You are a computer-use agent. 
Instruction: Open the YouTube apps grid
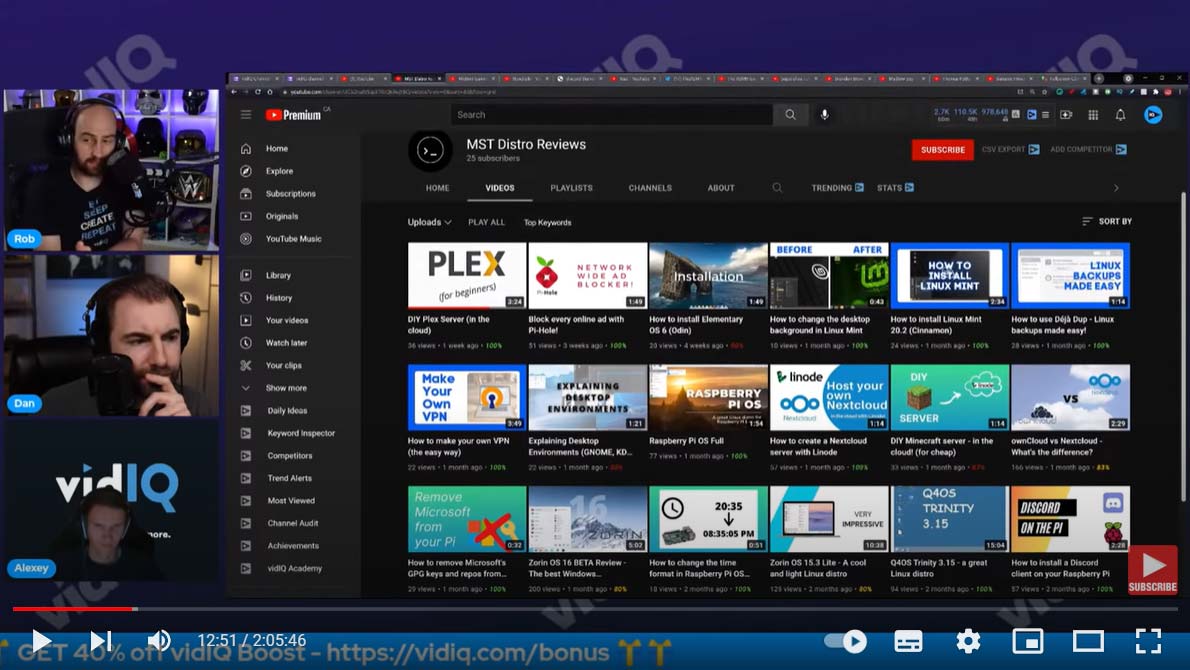click(x=1093, y=115)
